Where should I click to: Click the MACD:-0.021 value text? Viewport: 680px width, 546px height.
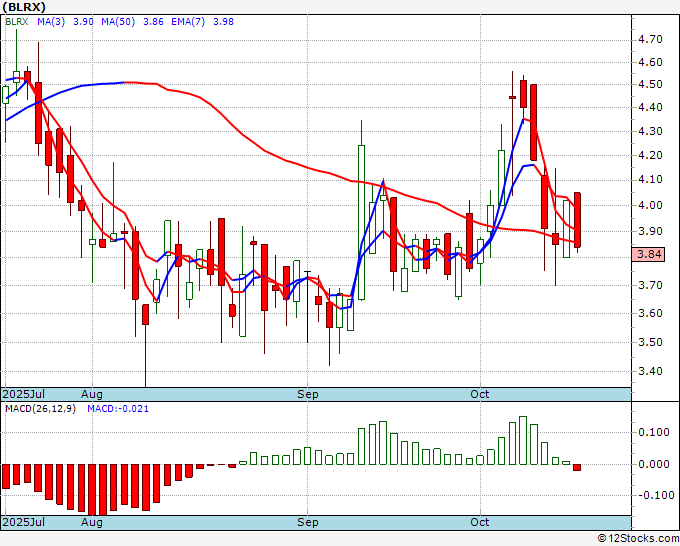click(x=118, y=409)
